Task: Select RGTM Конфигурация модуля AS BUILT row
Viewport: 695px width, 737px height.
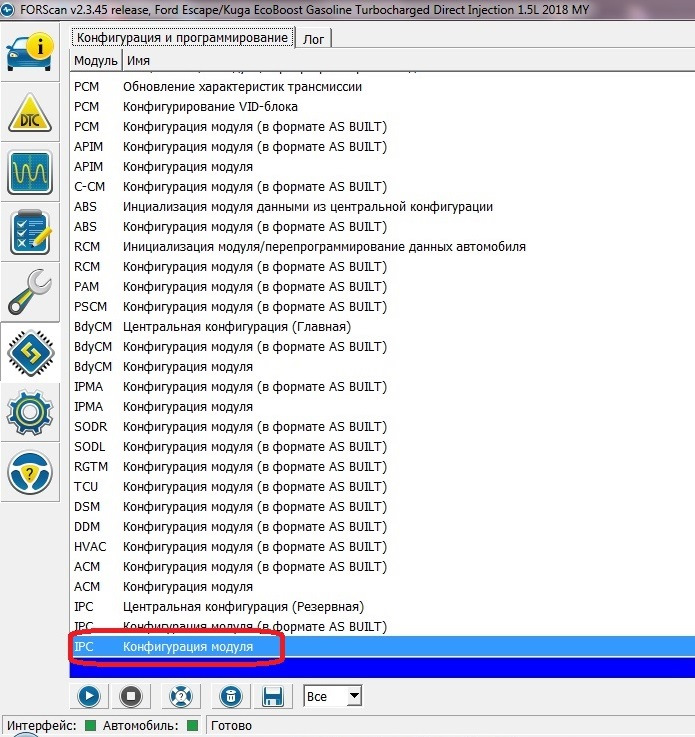Action: tap(382, 467)
